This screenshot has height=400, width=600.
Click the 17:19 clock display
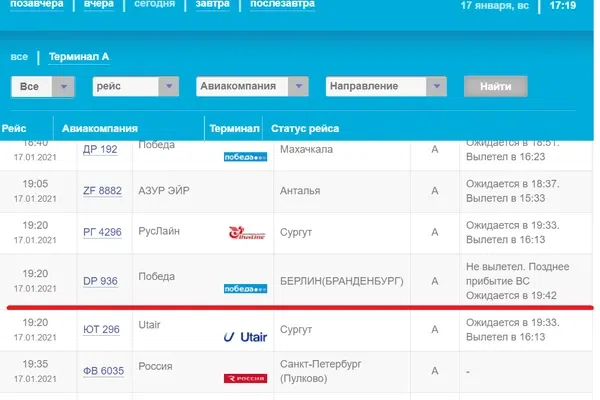click(562, 5)
